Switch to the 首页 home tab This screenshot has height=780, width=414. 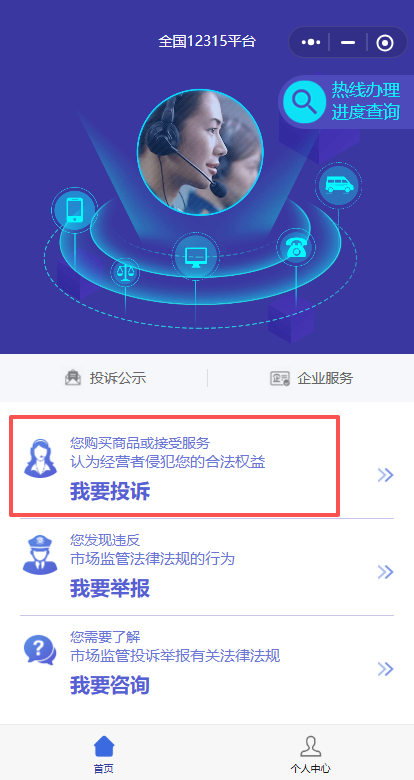pos(104,753)
